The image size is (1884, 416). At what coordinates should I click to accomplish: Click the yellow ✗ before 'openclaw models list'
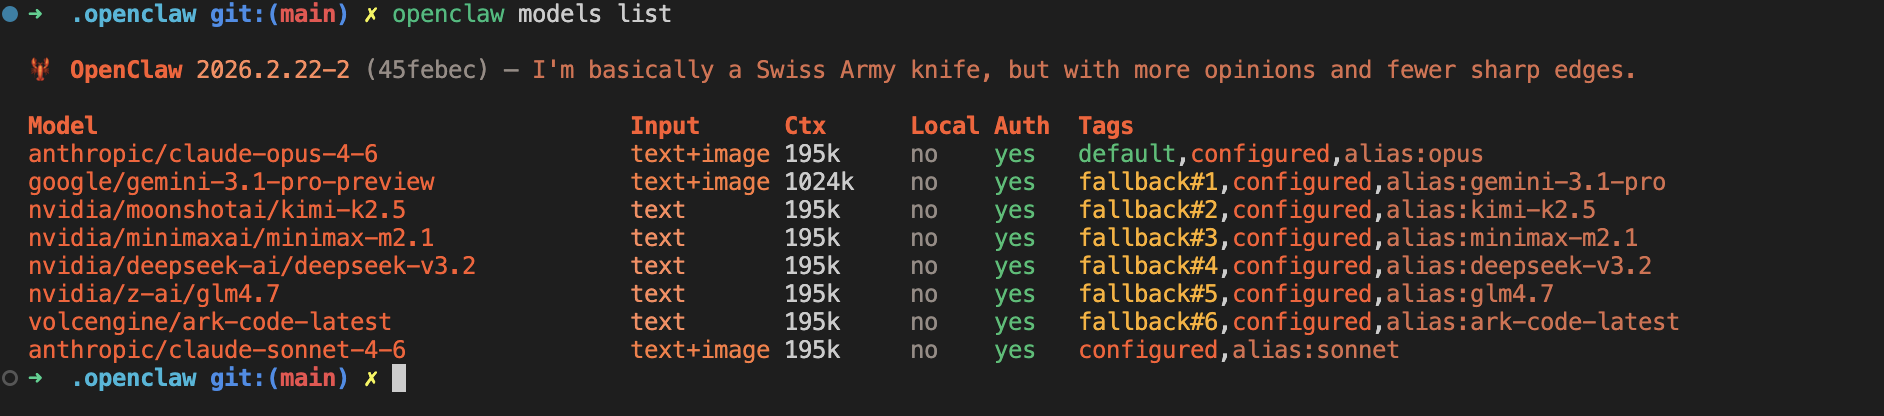coord(371,14)
